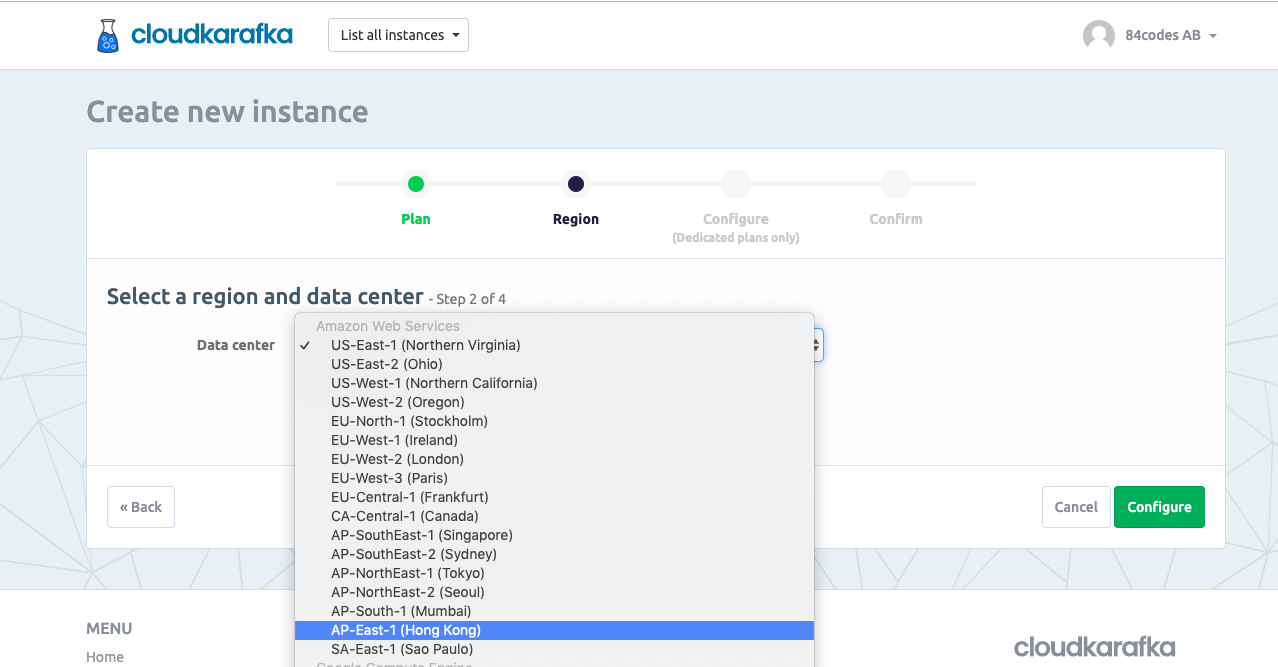The width and height of the screenshot is (1278, 667).
Task: Pick AP-NorthEast-1 (Tokyo) data center
Action: click(x=555, y=573)
